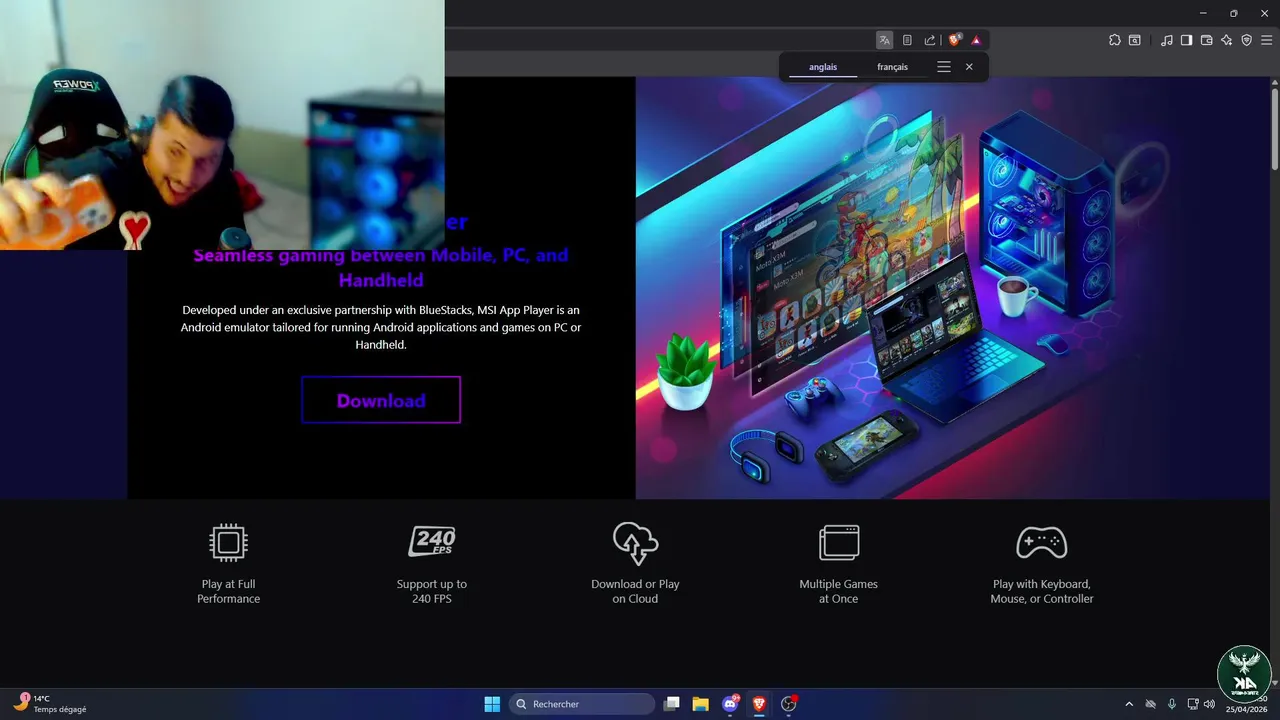The image size is (1280, 720).
Task: Toggle the browser sidebar panel icon
Action: tap(1186, 40)
